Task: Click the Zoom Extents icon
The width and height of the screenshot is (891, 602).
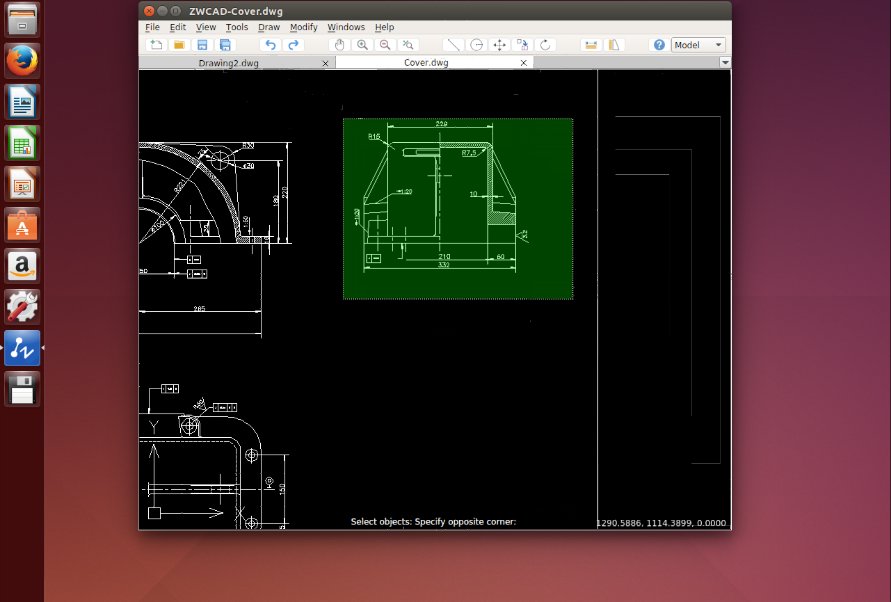Action: (408, 45)
